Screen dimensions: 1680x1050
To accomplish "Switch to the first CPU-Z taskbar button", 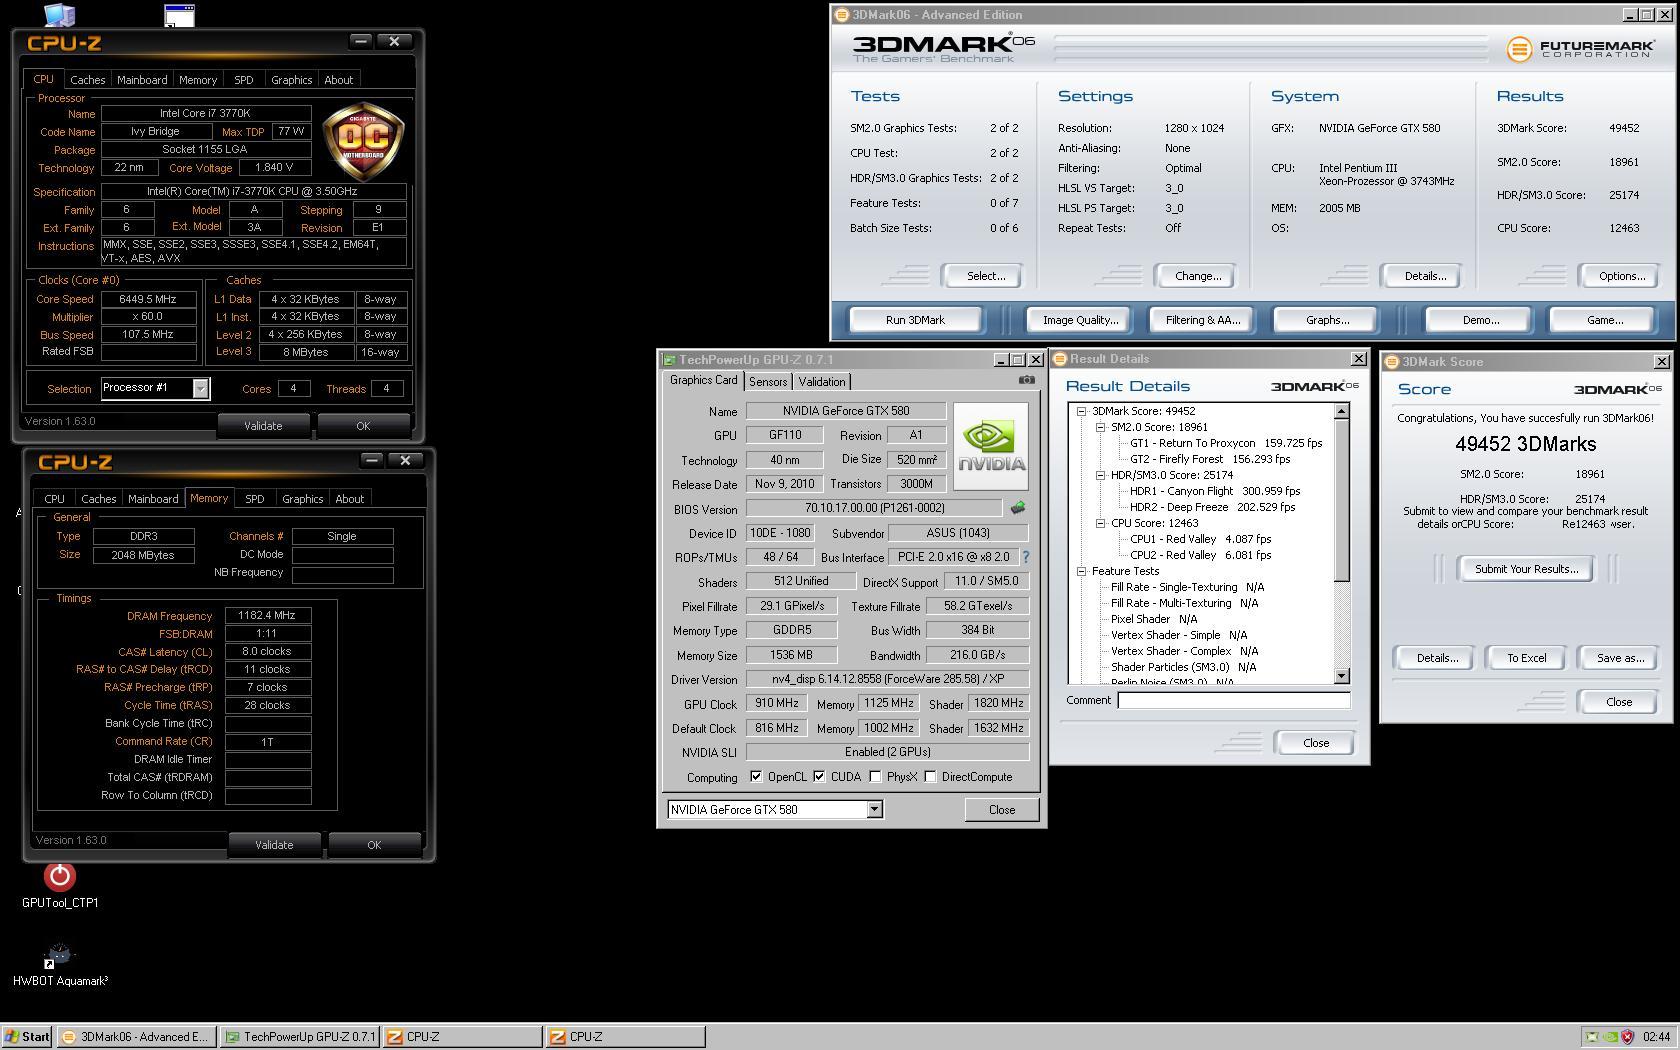I will (x=463, y=1037).
